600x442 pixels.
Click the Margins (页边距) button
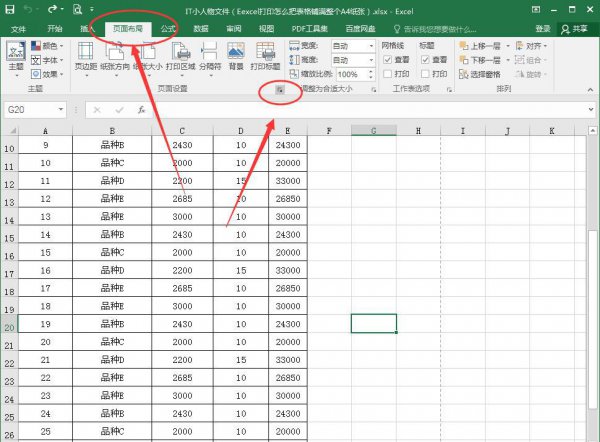pos(86,59)
